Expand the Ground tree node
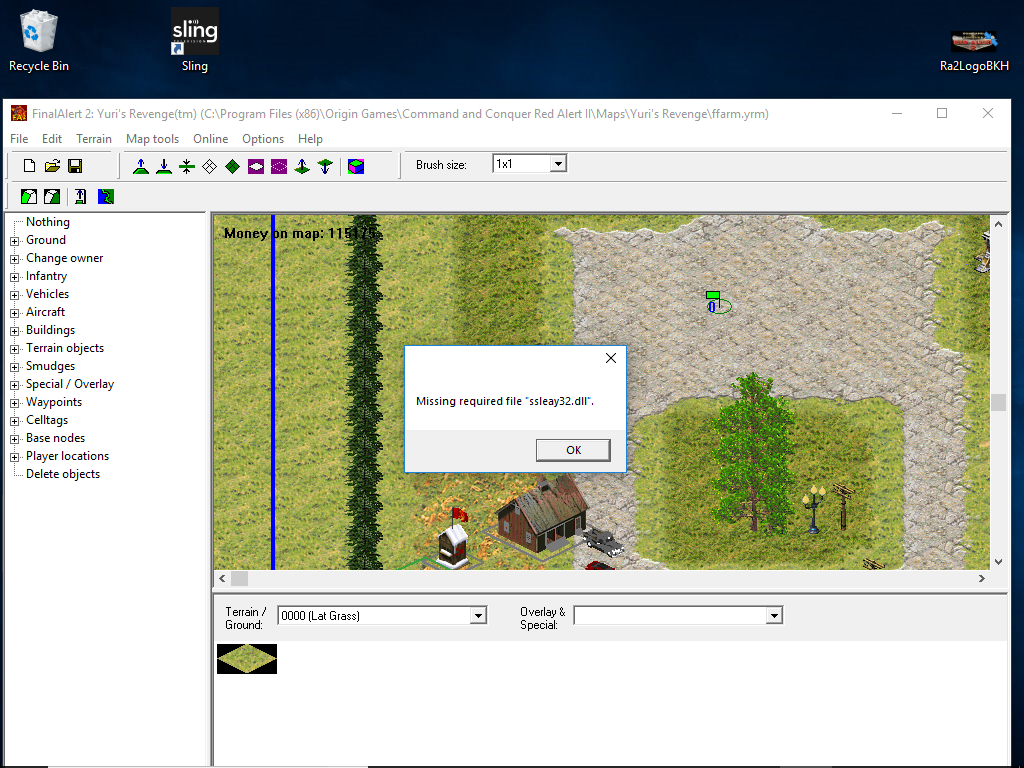The width and height of the screenshot is (1024, 768). [x=14, y=241]
